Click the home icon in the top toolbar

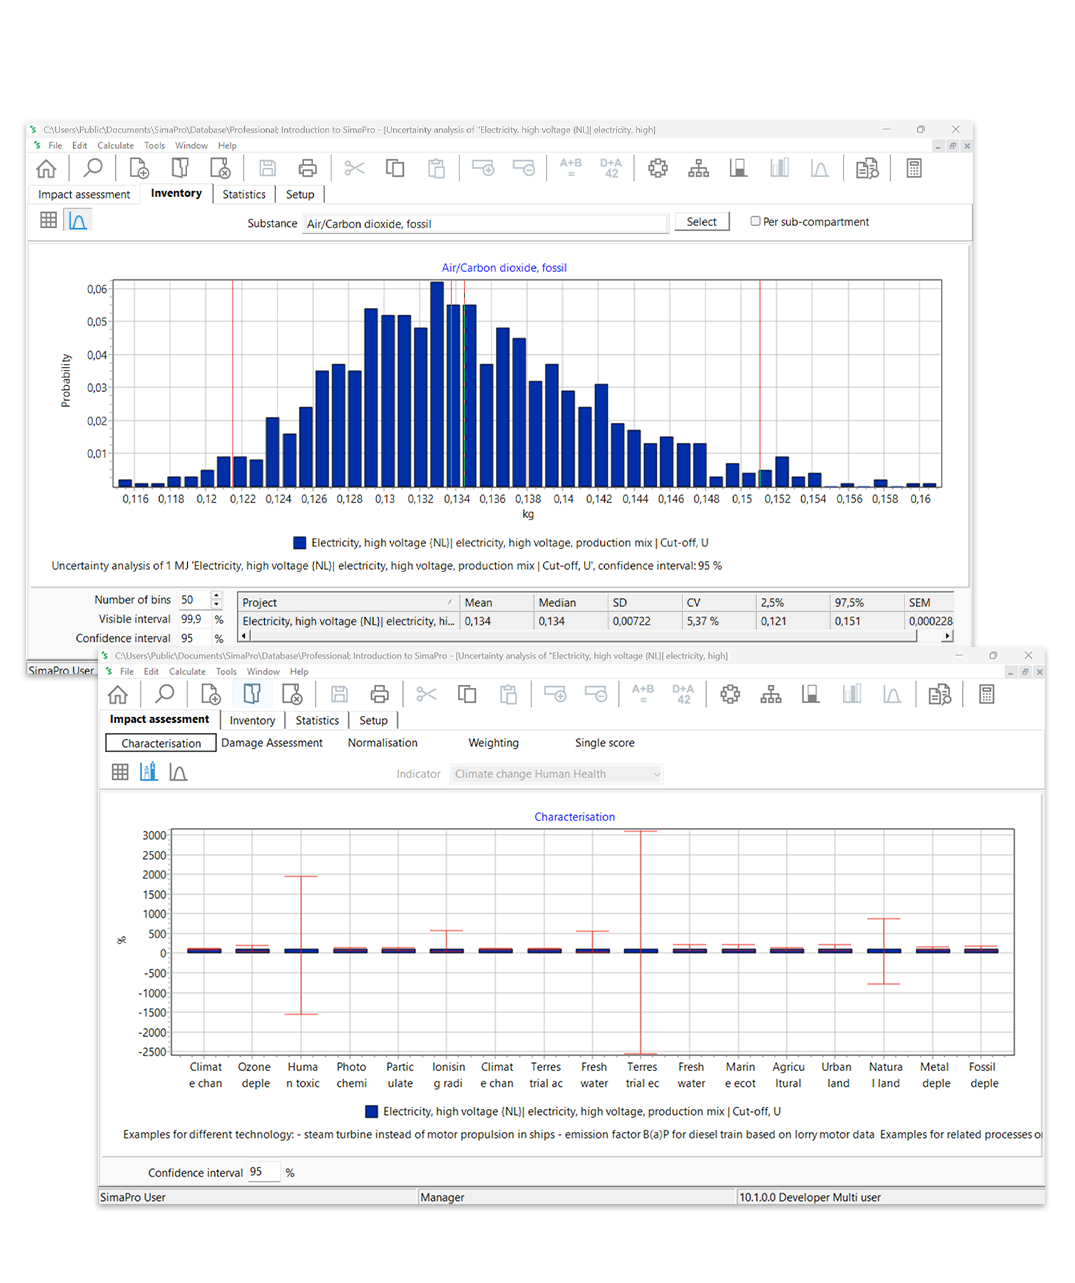[x=46, y=169]
